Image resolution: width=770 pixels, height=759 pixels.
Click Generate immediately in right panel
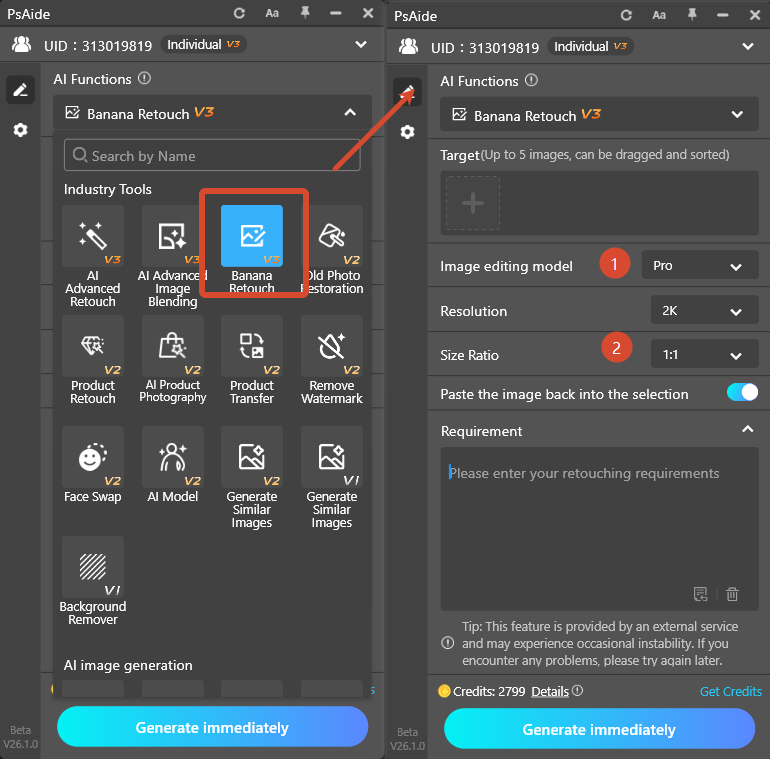pyautogui.click(x=600, y=729)
